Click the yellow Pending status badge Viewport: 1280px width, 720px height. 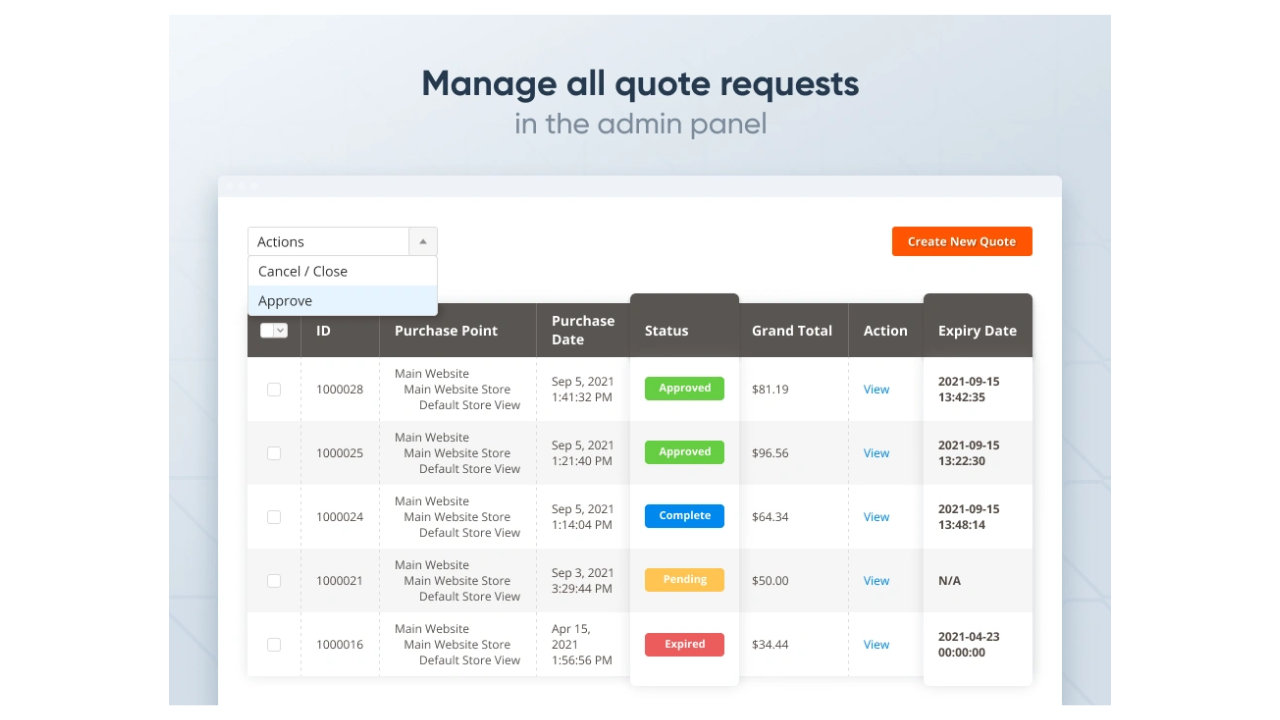(684, 580)
